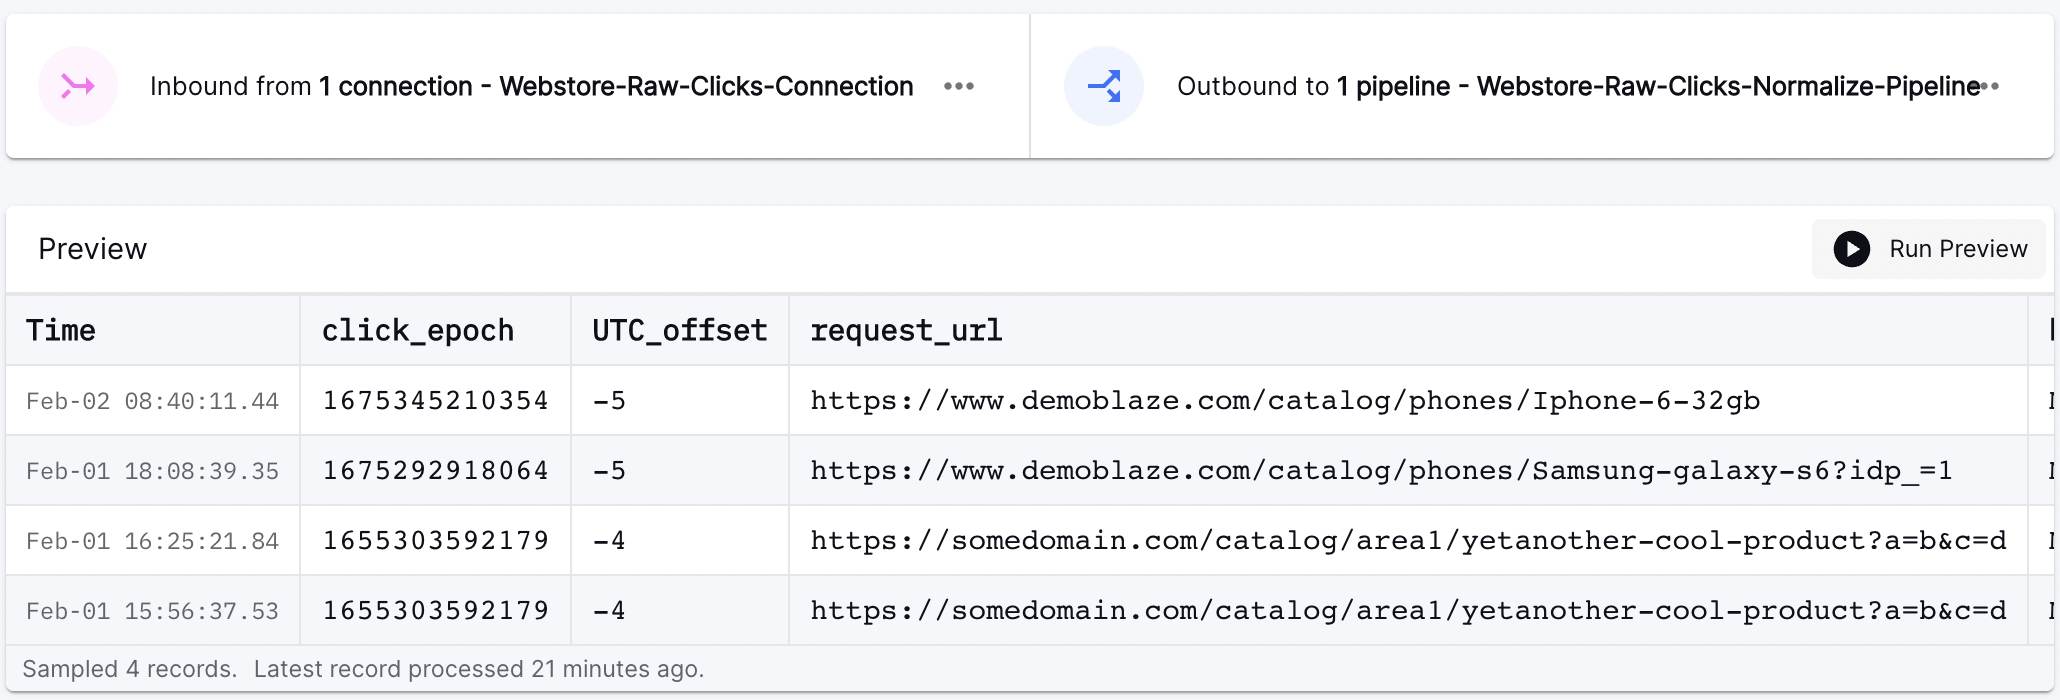2060x700 pixels.
Task: Click UTC_offset -4 in the last row
Action: coord(609,610)
